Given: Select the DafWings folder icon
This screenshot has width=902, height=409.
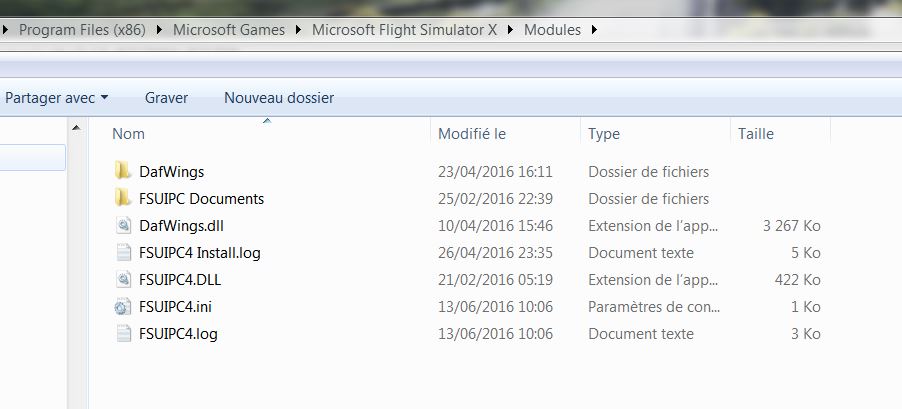Looking at the screenshot, I should coord(123,171).
